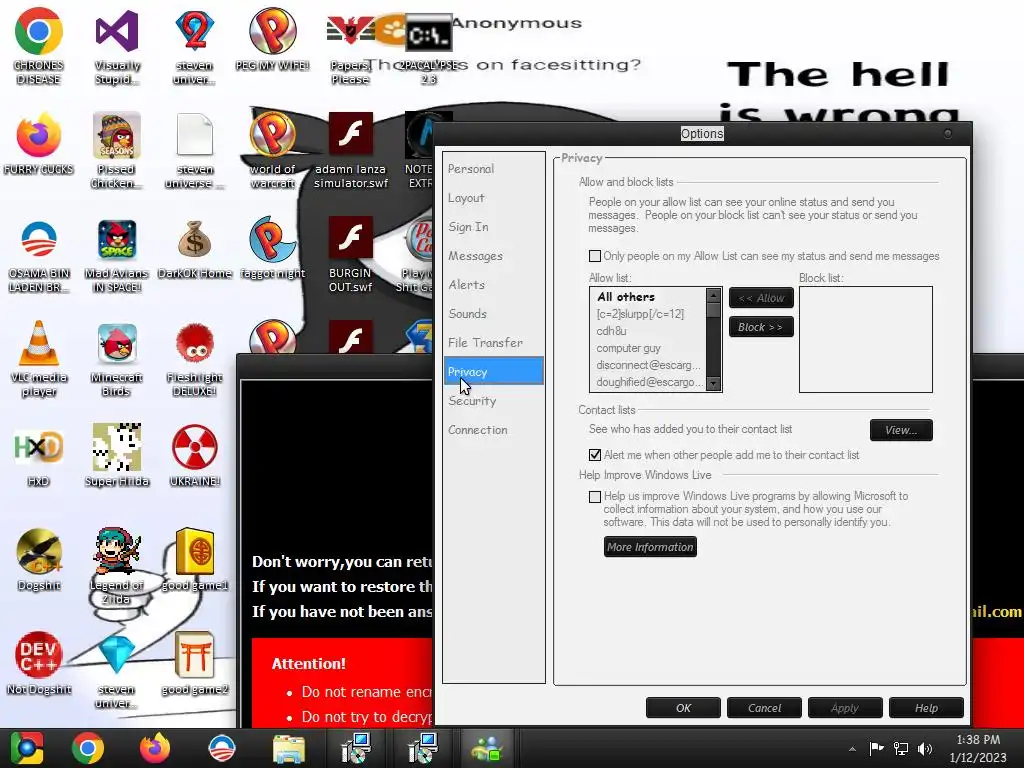Click the << Allow button
The height and width of the screenshot is (768, 1024).
pos(761,298)
